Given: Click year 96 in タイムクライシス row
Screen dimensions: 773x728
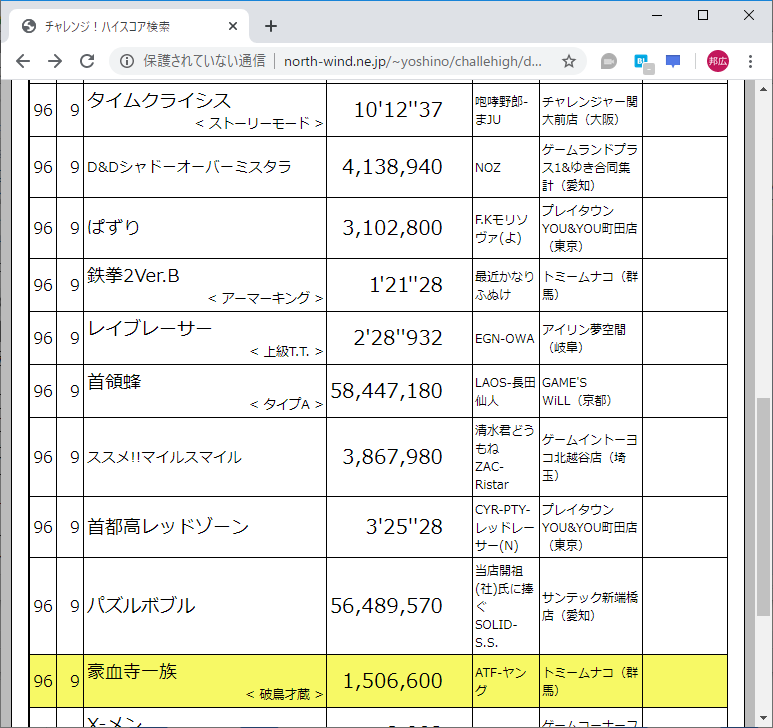Looking at the screenshot, I should 43,110.
